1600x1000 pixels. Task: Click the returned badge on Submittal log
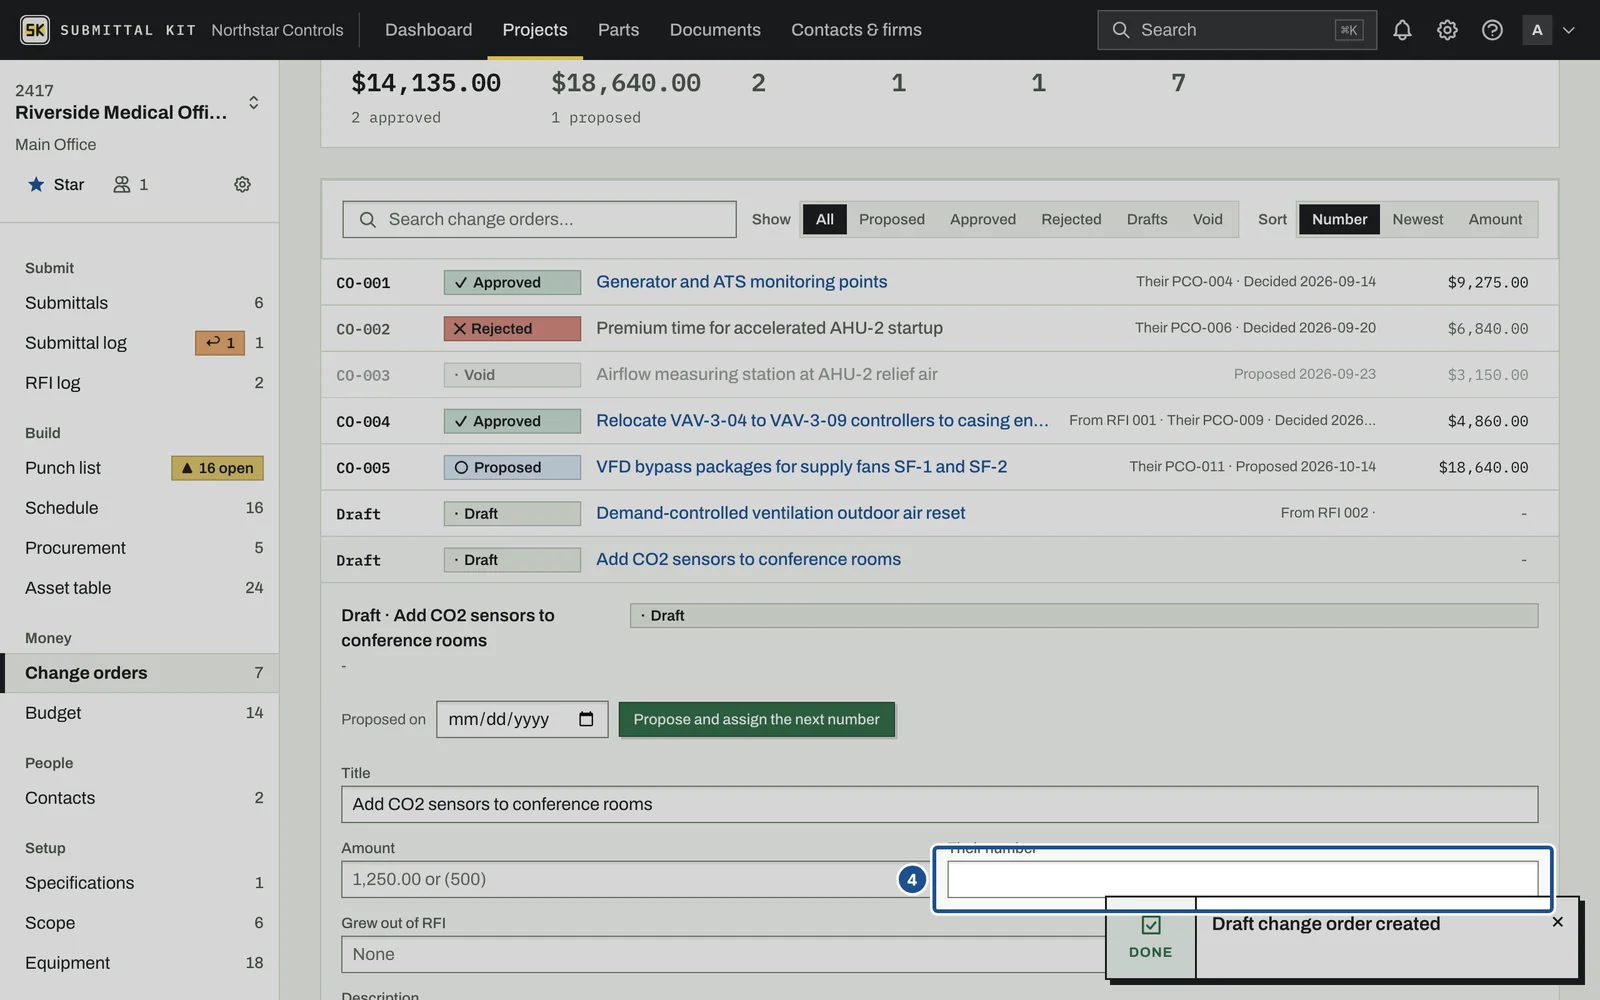click(220, 343)
